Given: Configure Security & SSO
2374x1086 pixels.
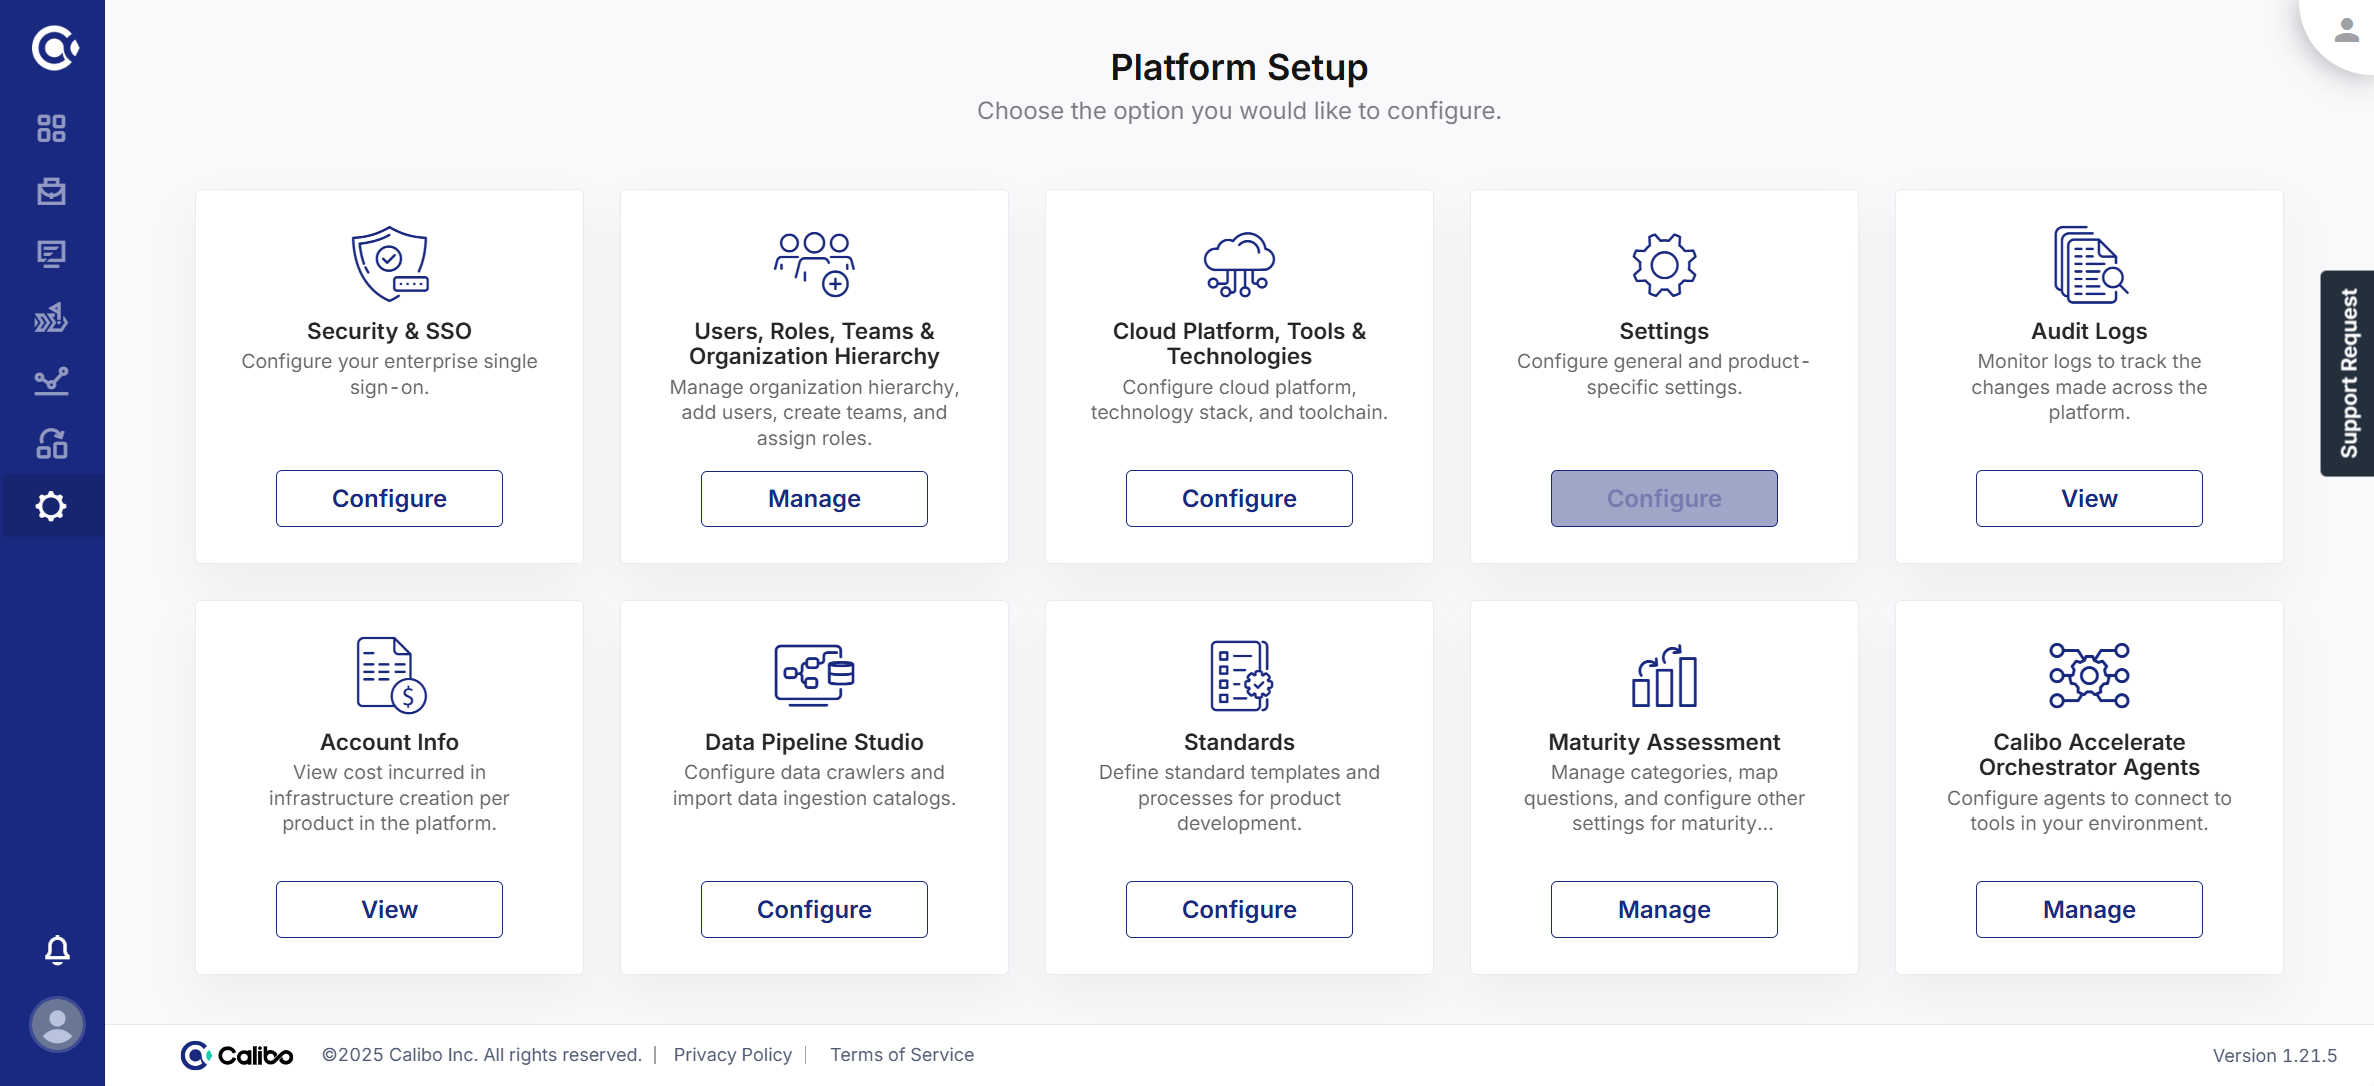Looking at the screenshot, I should [x=389, y=498].
